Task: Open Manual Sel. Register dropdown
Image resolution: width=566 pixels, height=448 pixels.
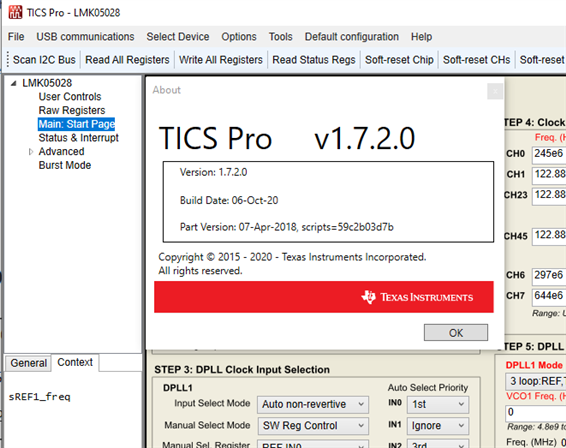Action: click(x=313, y=444)
